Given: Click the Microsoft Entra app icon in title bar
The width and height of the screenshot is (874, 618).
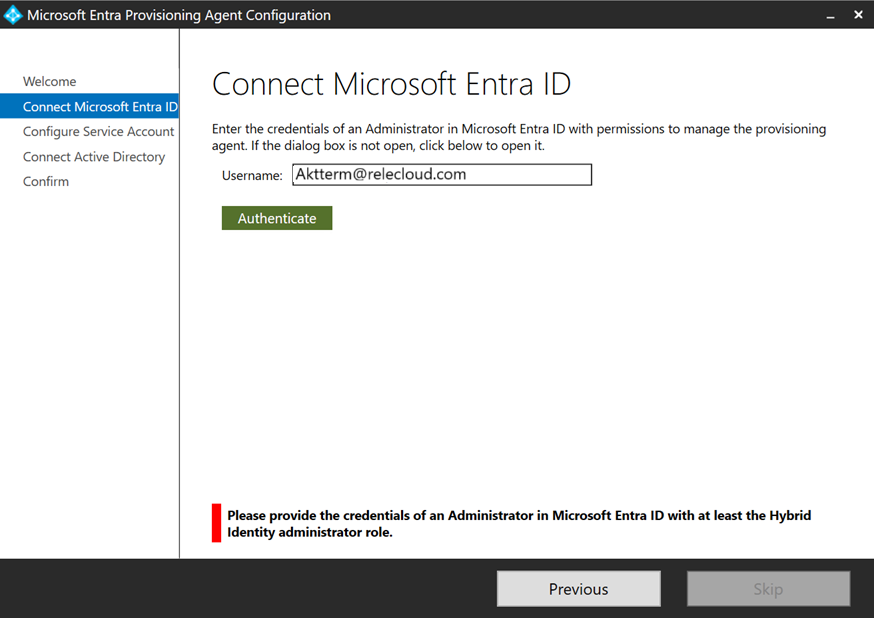Looking at the screenshot, I should tap(13, 15).
